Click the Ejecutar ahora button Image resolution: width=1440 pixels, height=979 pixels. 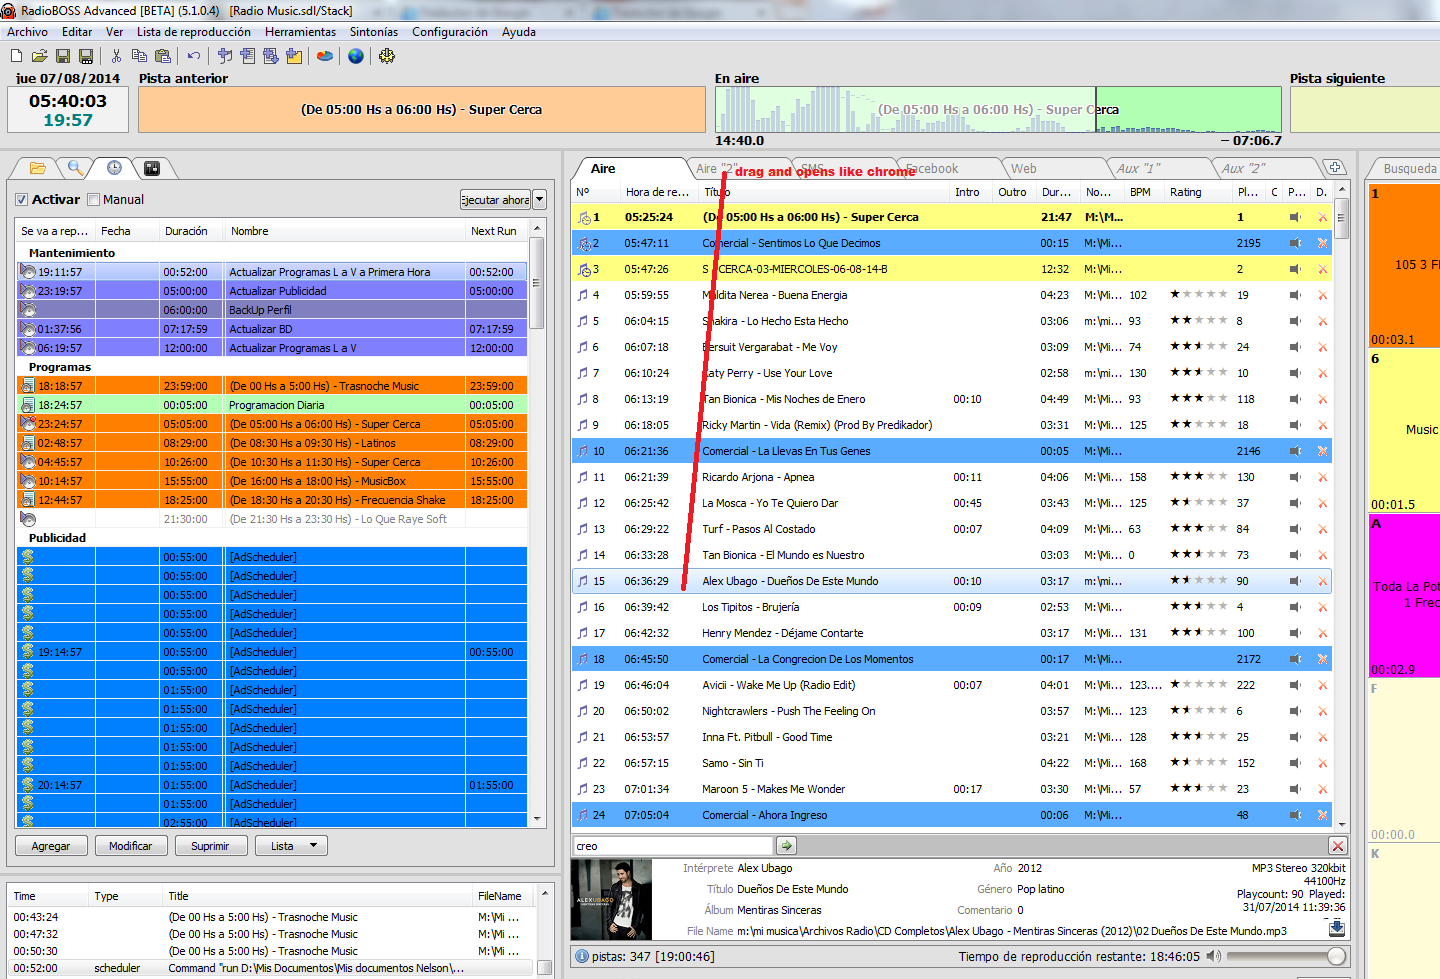(495, 199)
